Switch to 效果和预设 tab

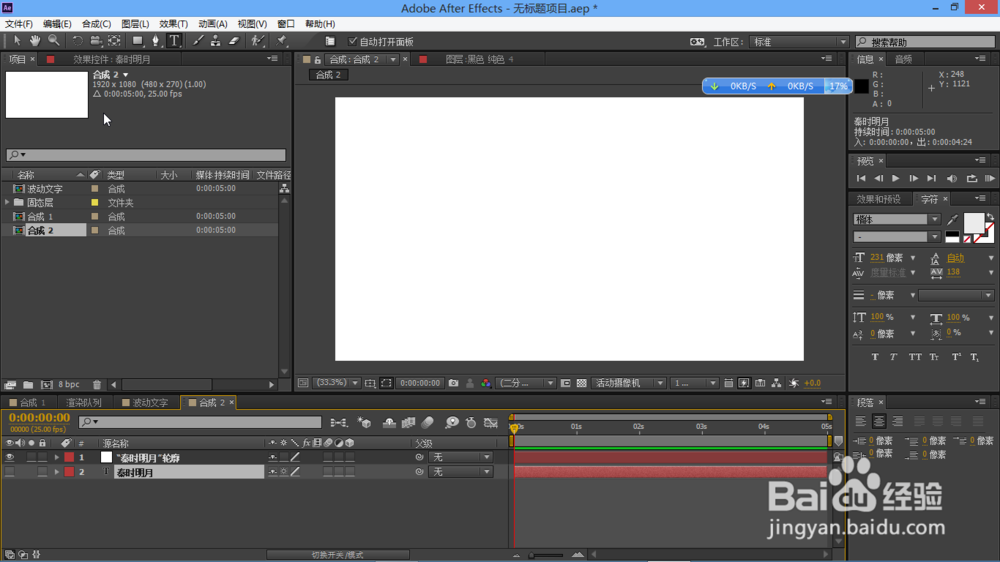coord(878,199)
